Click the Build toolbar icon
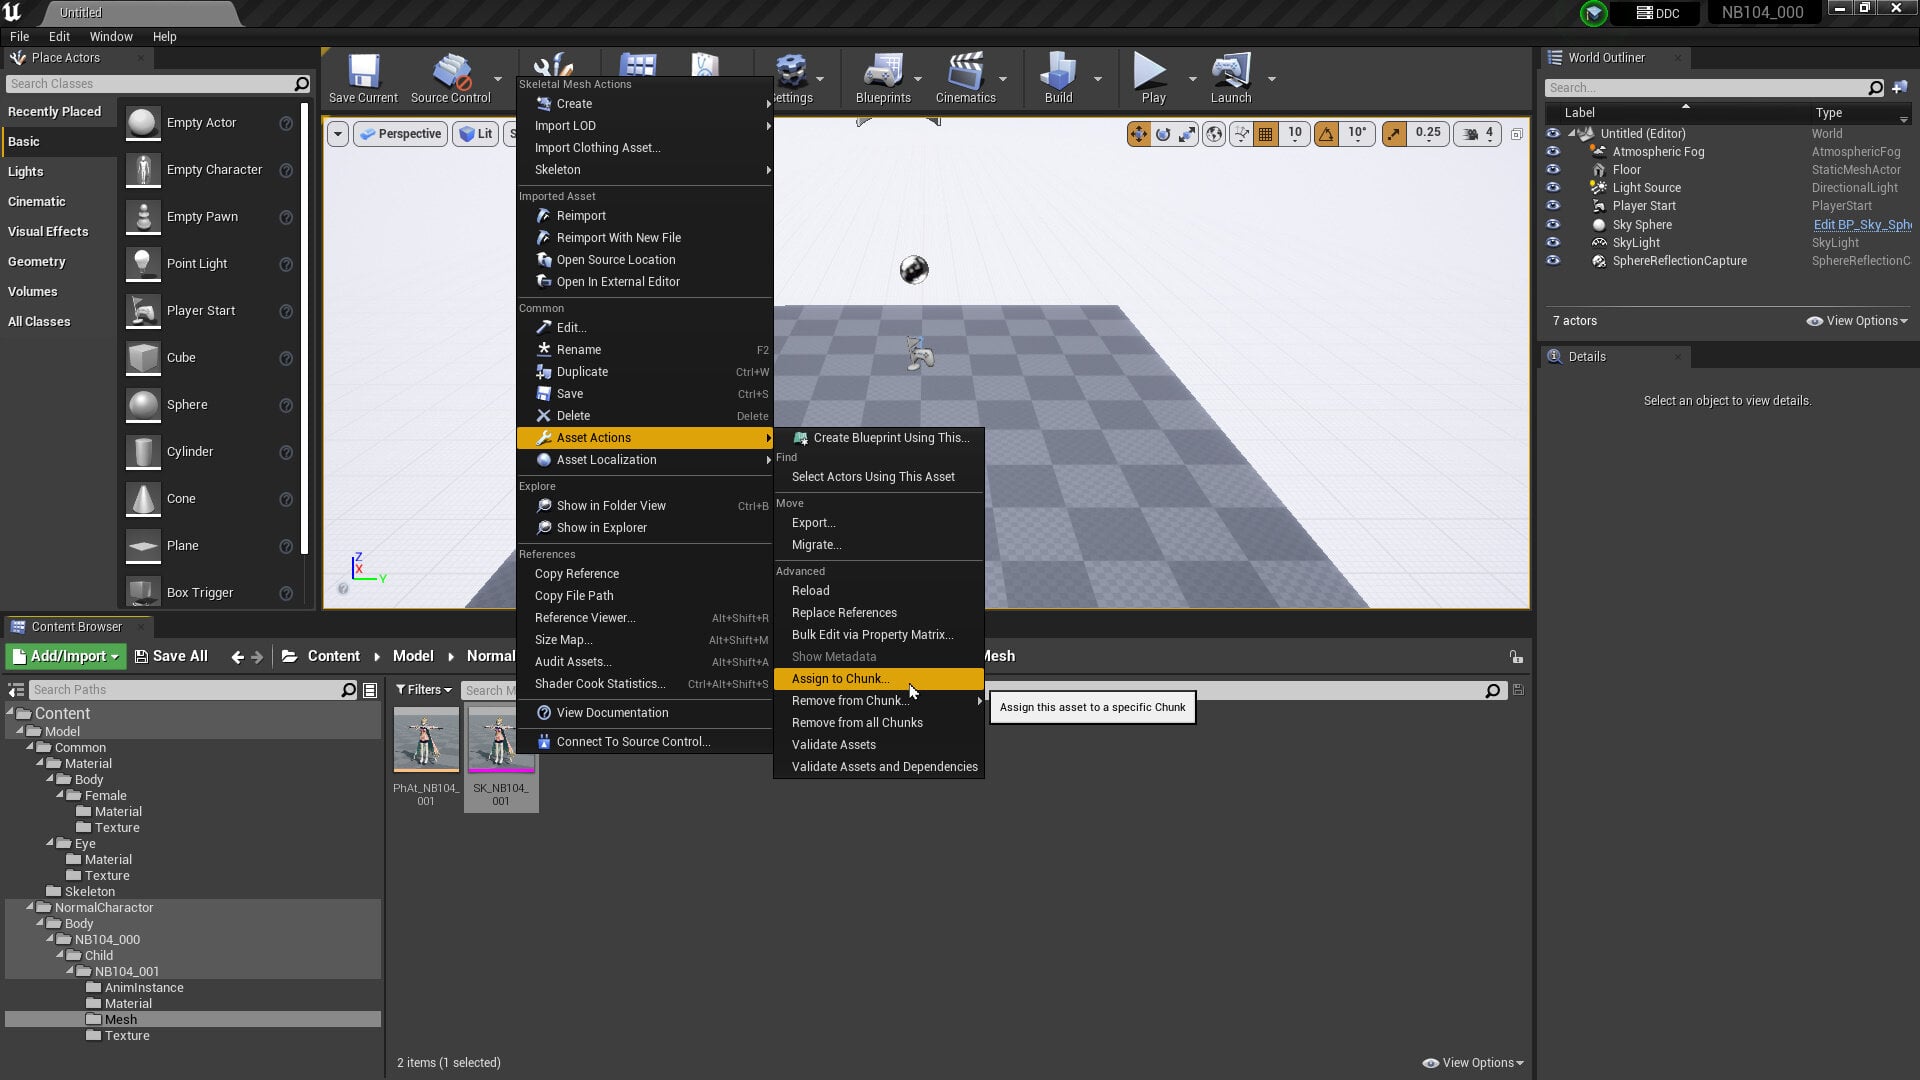 click(1058, 79)
